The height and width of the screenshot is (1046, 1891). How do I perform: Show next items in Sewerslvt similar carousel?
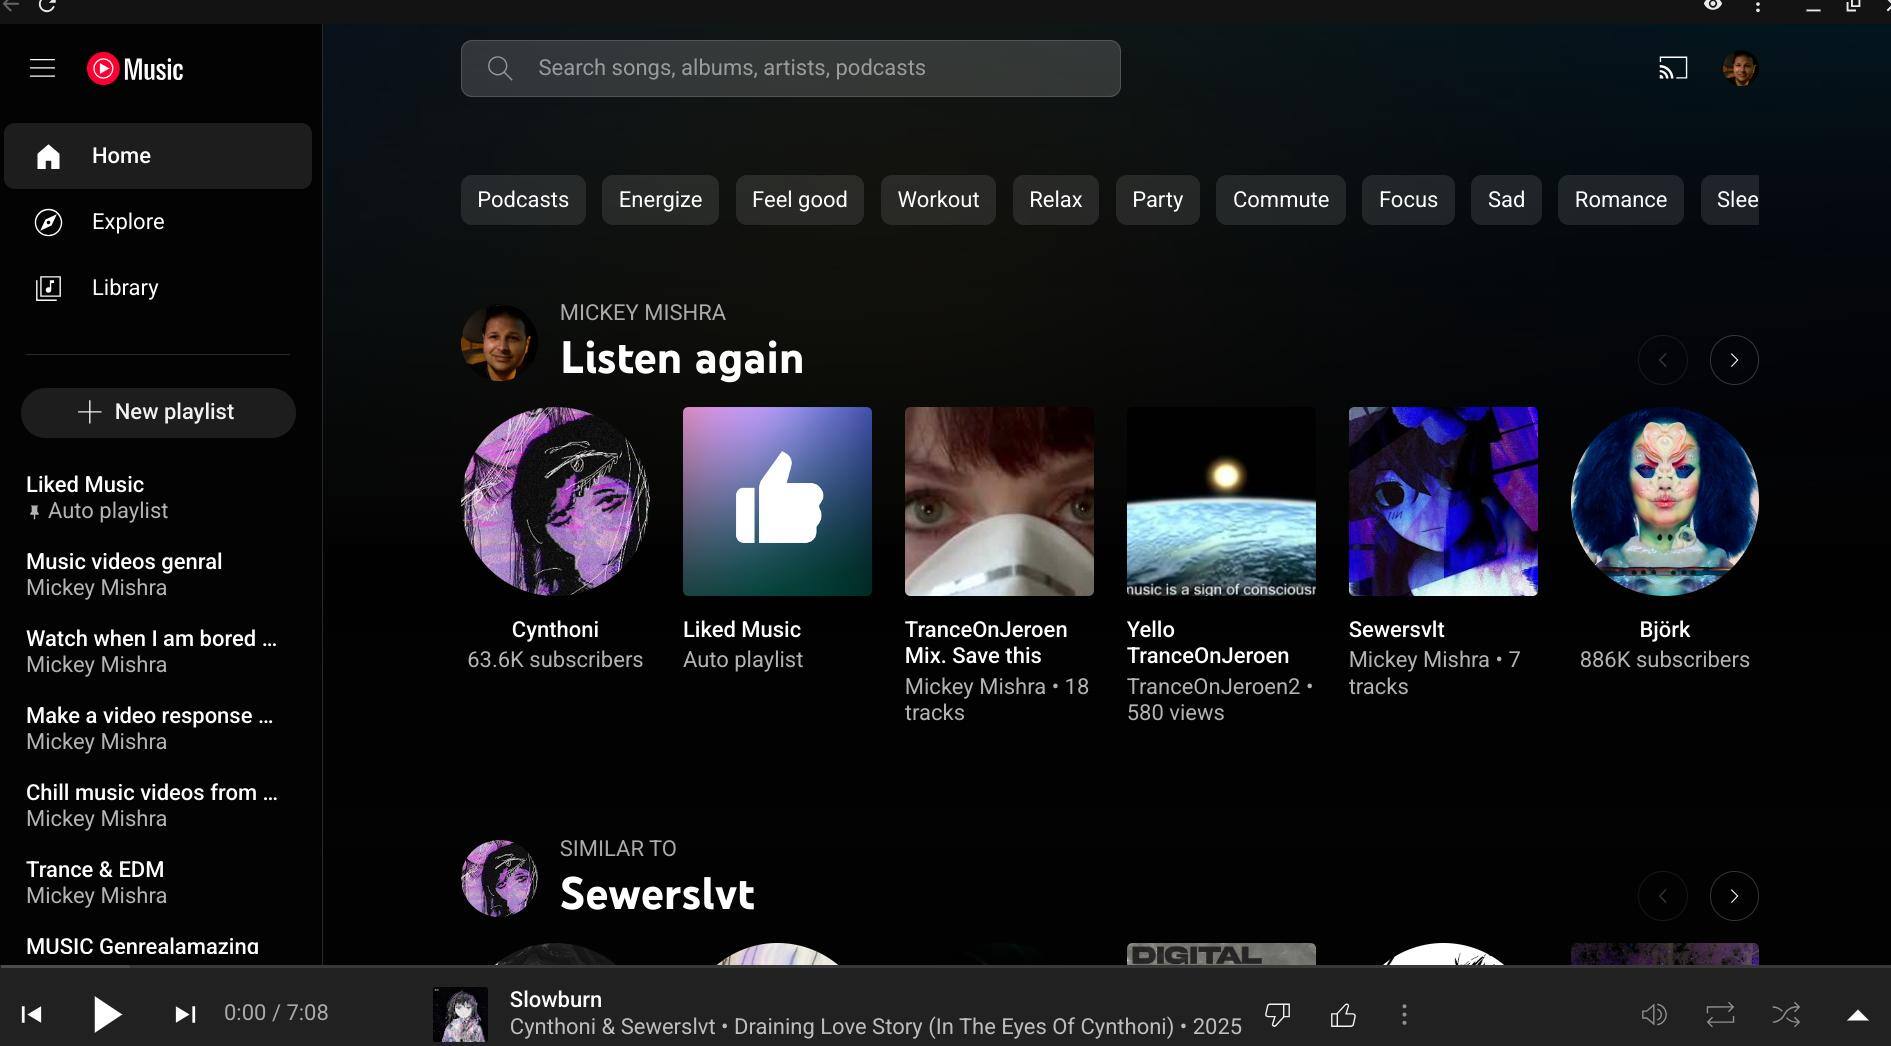pos(1734,896)
